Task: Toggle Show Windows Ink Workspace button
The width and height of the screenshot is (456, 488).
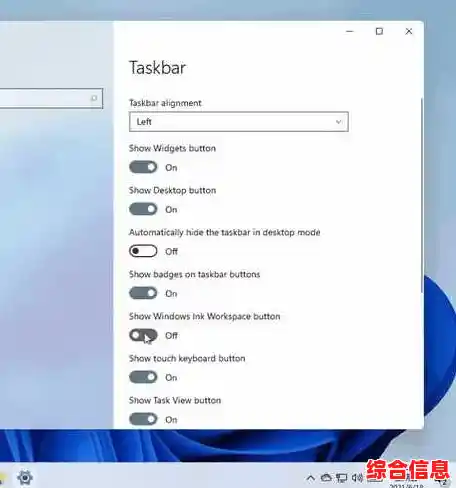Action: click(x=143, y=335)
